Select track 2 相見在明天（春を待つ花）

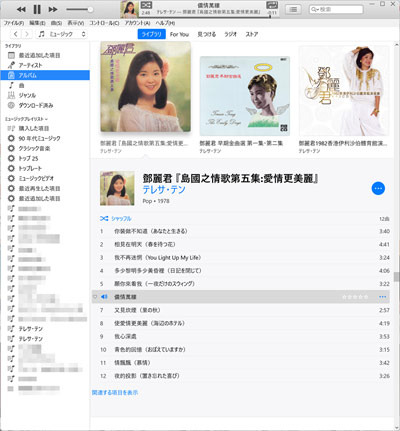point(242,244)
